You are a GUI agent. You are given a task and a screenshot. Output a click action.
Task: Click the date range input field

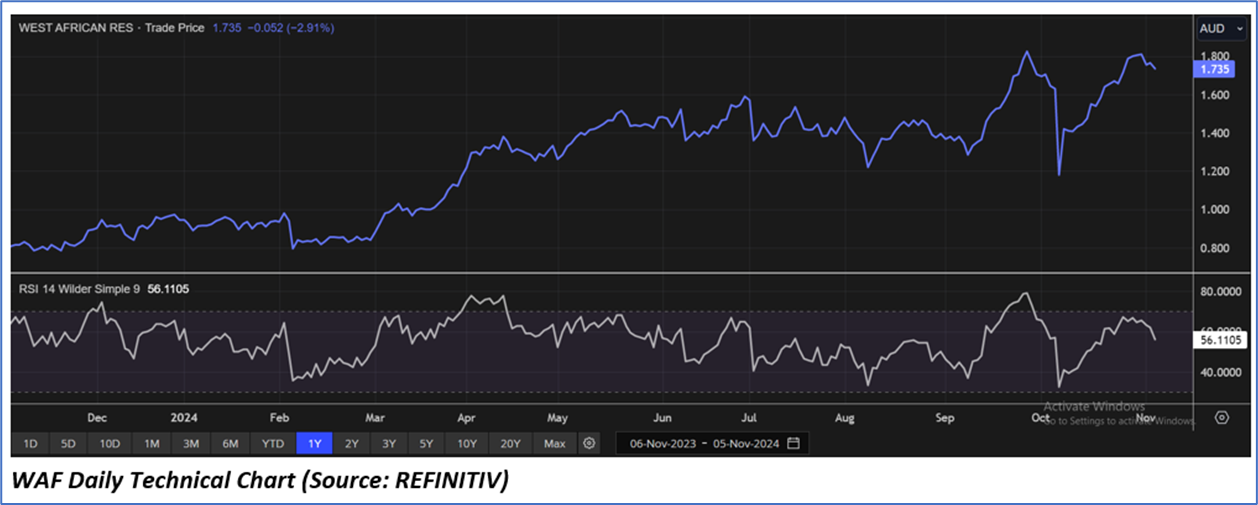(700, 443)
